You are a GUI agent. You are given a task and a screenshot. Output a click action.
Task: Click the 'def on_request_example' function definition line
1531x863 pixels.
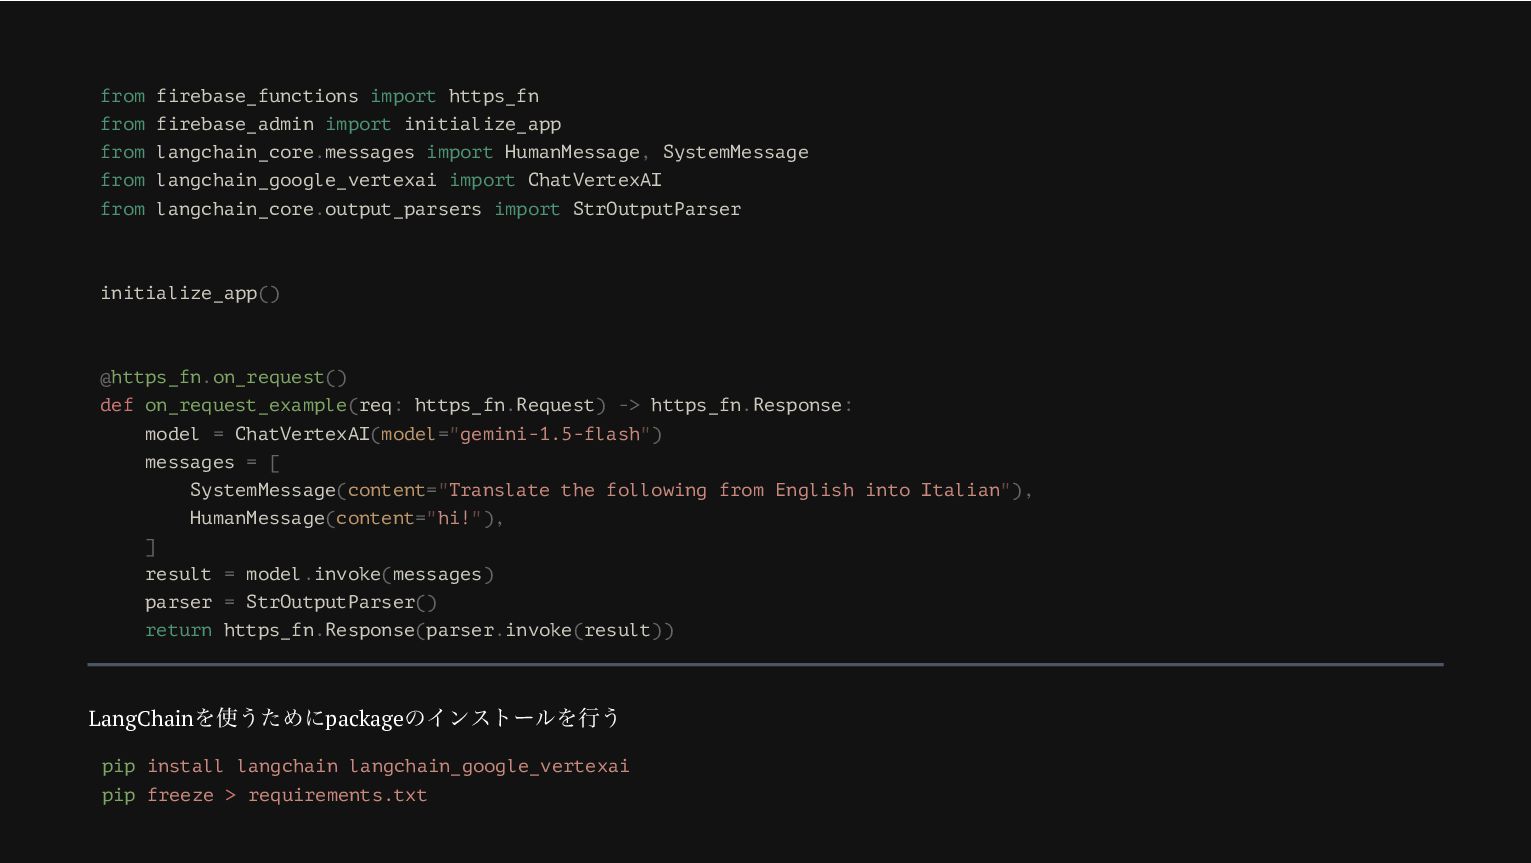coord(476,405)
